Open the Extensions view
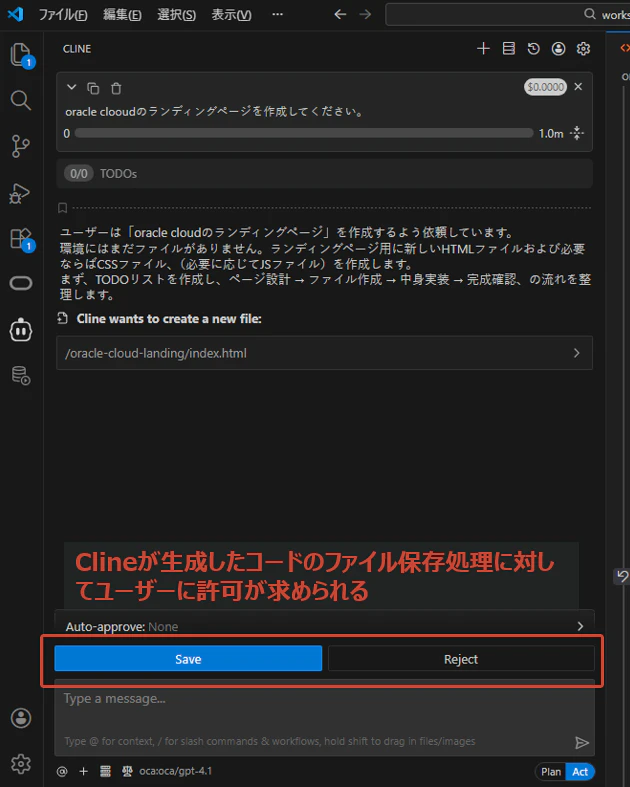This screenshot has width=630, height=787. (x=21, y=239)
